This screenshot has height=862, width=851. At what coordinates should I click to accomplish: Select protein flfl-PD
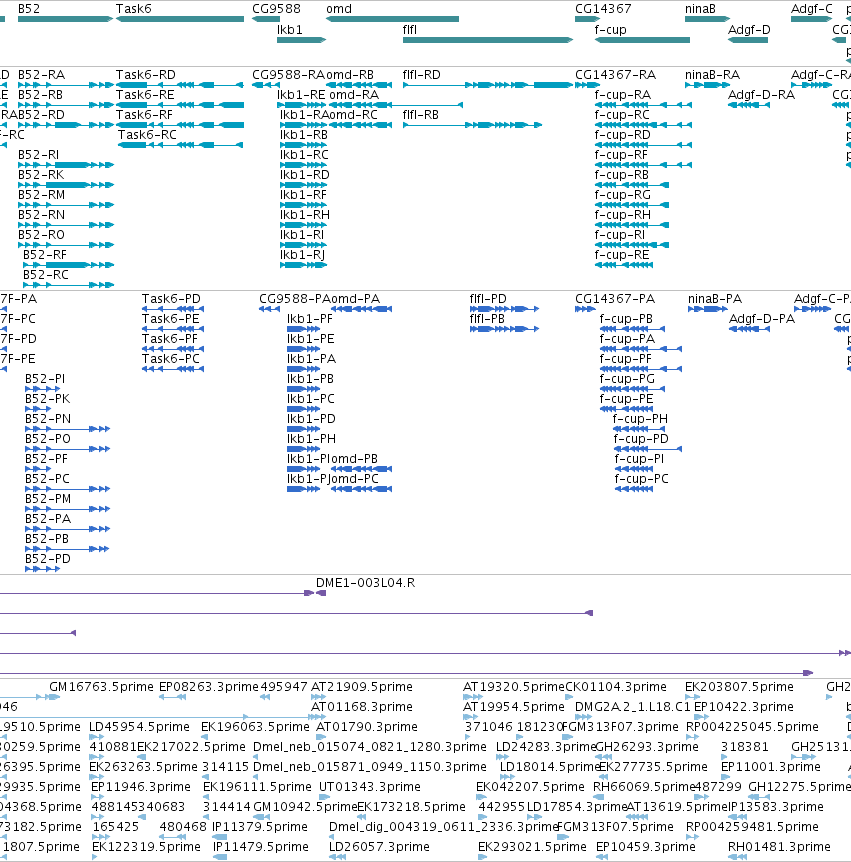pyautogui.click(x=504, y=309)
